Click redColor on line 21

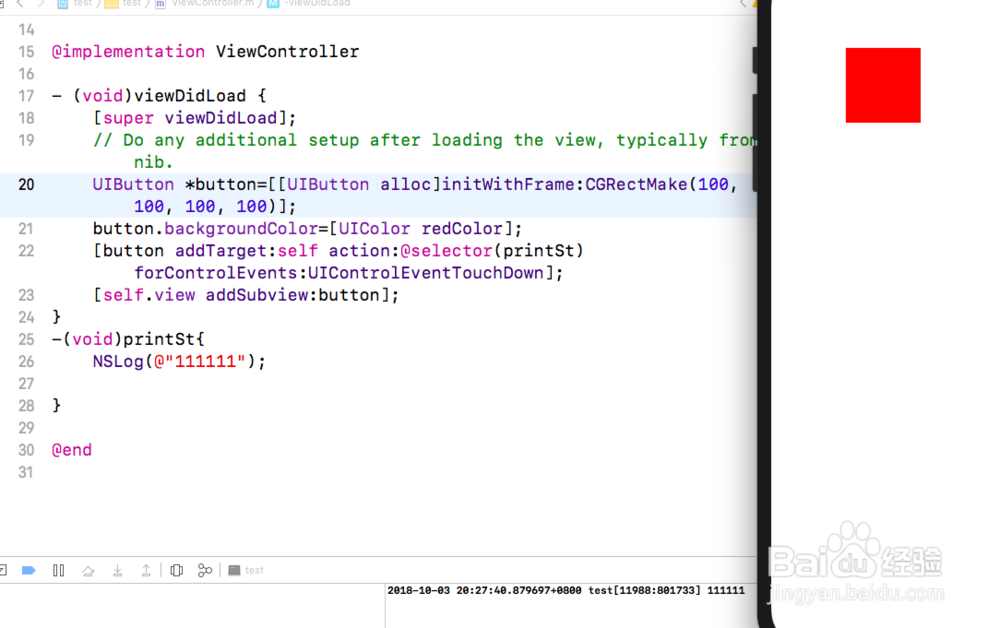point(462,229)
